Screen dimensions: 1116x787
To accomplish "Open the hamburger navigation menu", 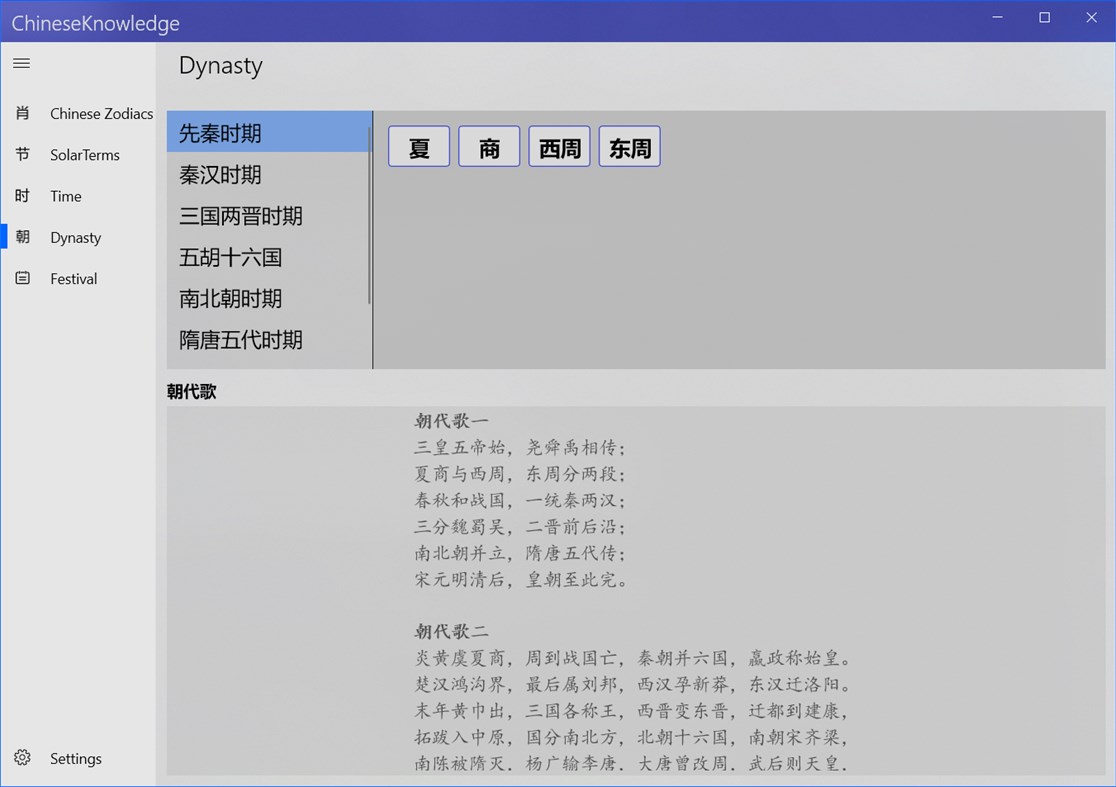I will click(x=21, y=63).
